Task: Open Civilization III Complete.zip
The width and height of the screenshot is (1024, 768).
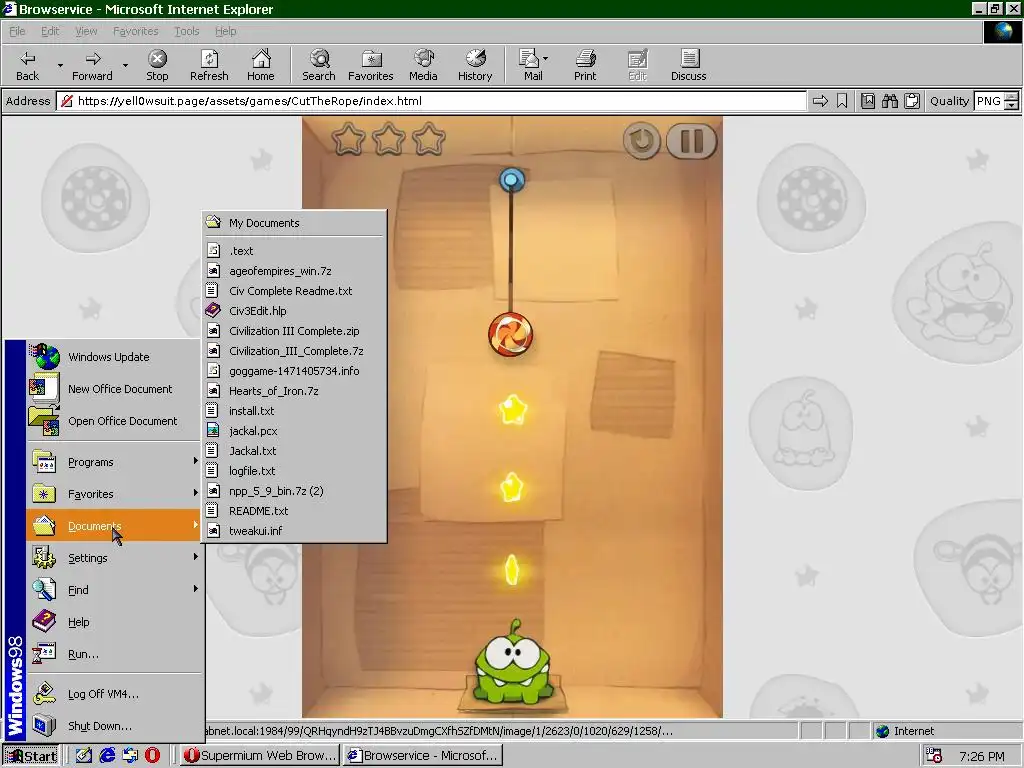Action: tap(294, 330)
